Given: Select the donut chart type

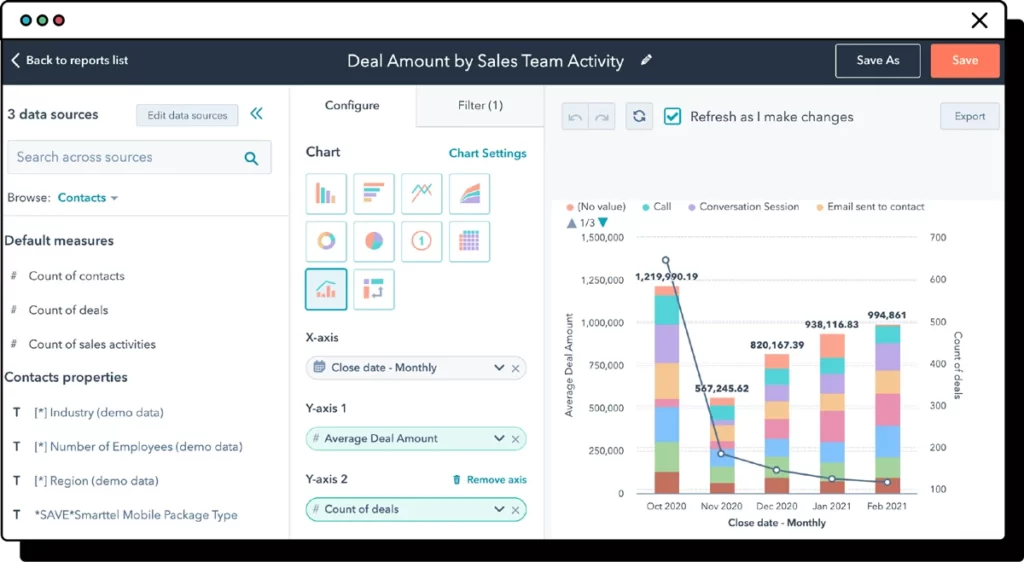Looking at the screenshot, I should point(326,241).
